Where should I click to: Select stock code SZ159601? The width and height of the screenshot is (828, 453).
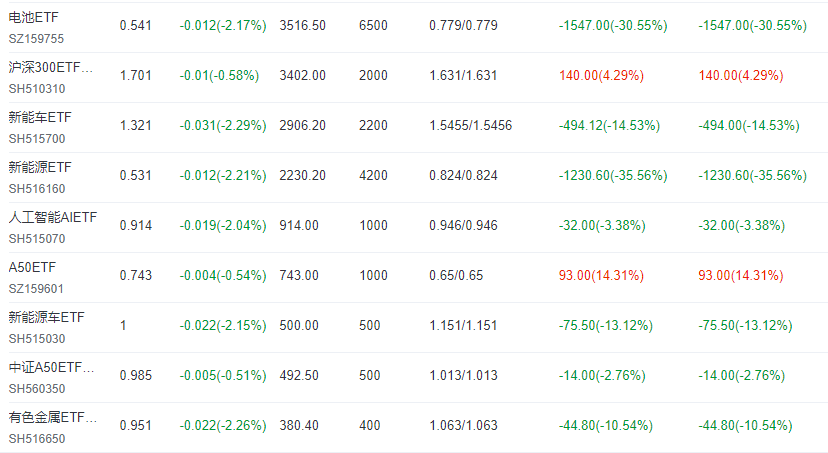tap(36, 289)
